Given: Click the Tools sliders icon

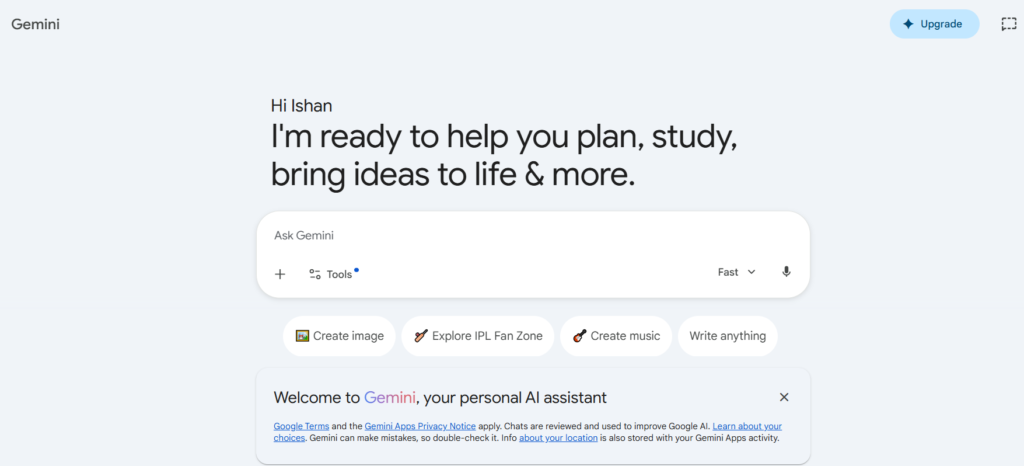Looking at the screenshot, I should tap(315, 274).
